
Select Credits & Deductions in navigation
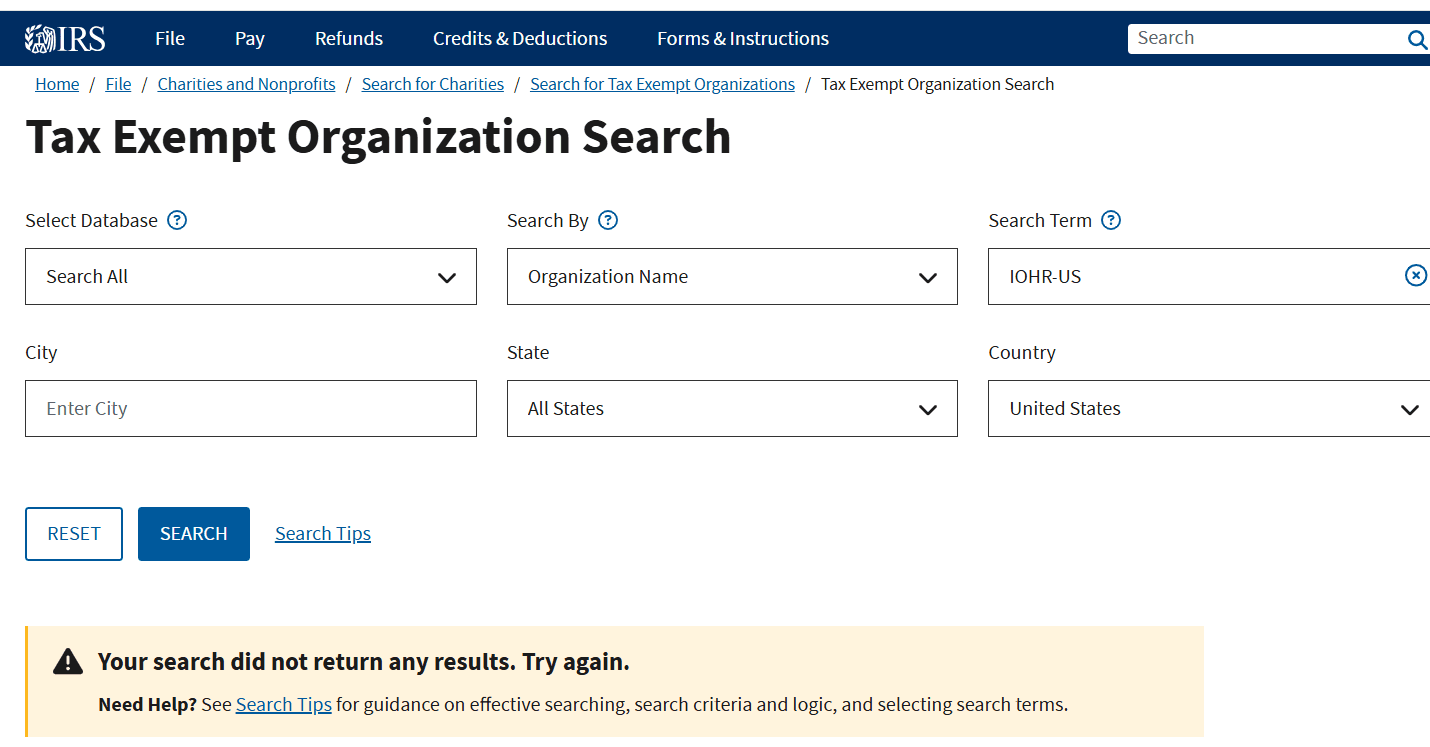[x=520, y=39]
